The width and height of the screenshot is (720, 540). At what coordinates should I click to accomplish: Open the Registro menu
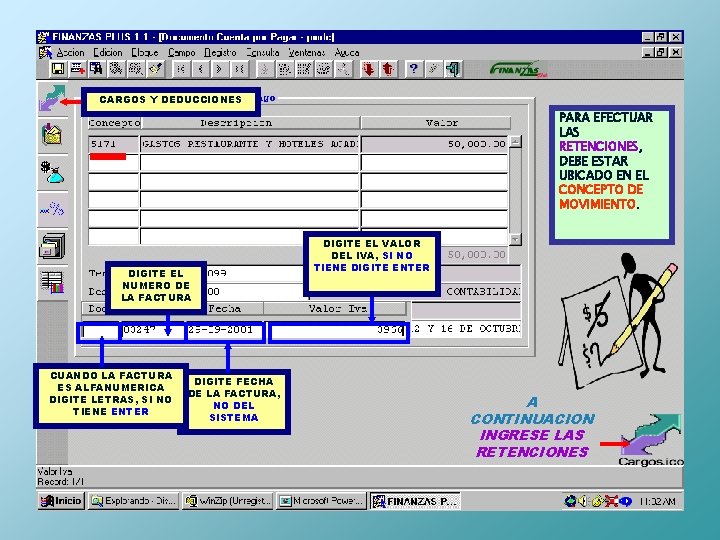click(220, 53)
